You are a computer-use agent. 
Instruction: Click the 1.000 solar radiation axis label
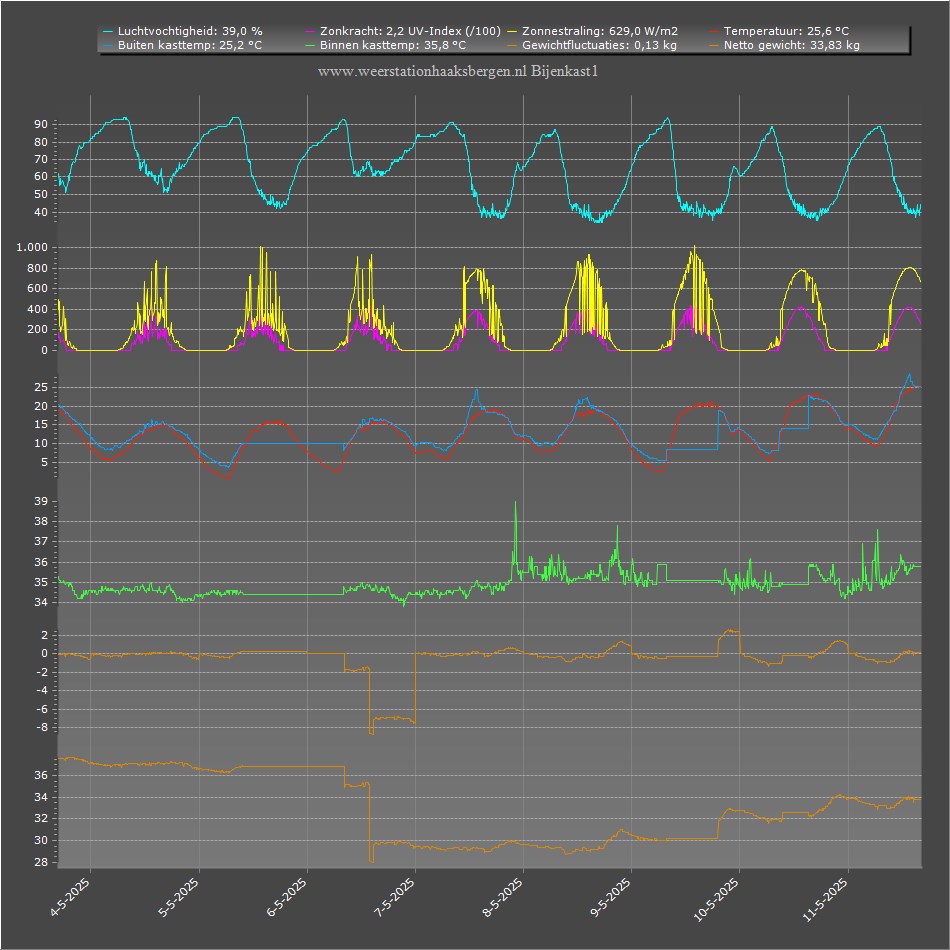pos(32,247)
